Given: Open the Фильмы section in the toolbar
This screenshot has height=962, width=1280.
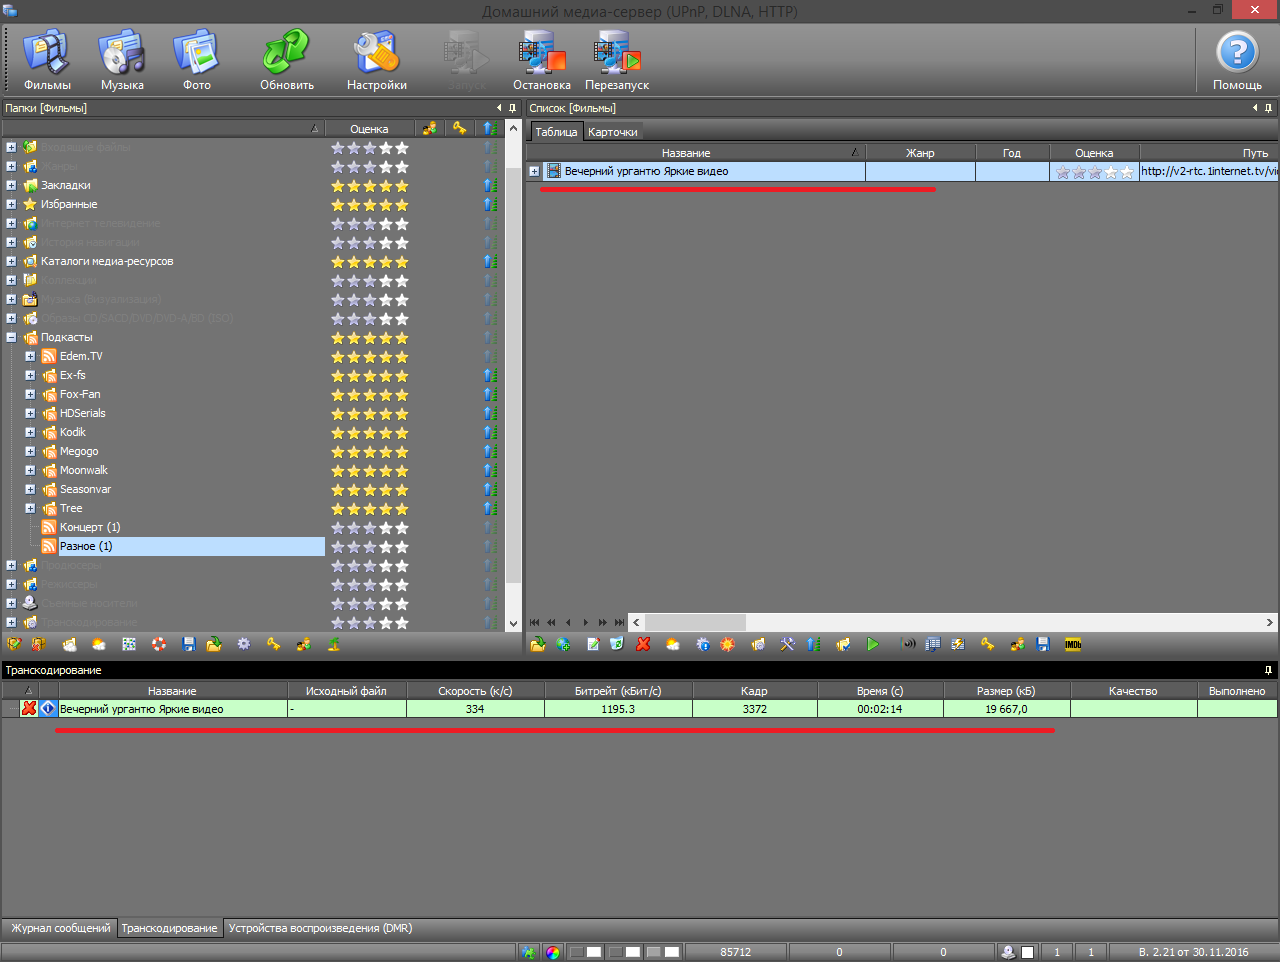Looking at the screenshot, I should coord(47,61).
